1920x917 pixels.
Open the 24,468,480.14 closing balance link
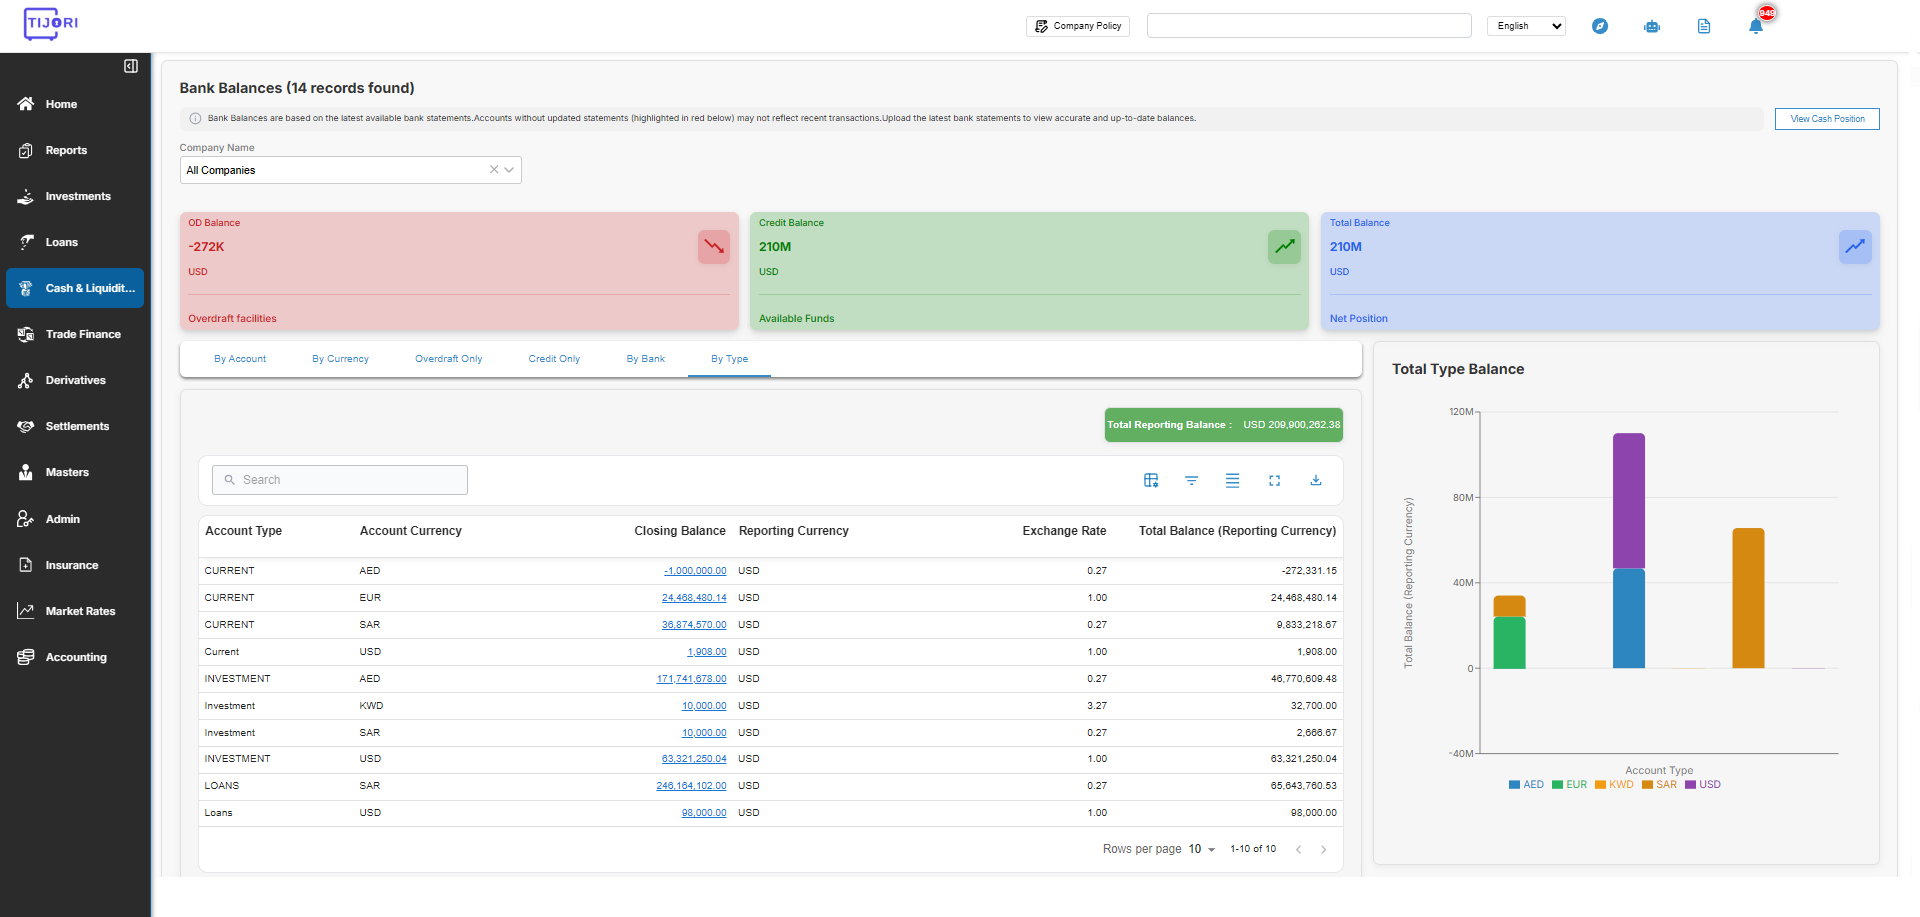pyautogui.click(x=694, y=598)
